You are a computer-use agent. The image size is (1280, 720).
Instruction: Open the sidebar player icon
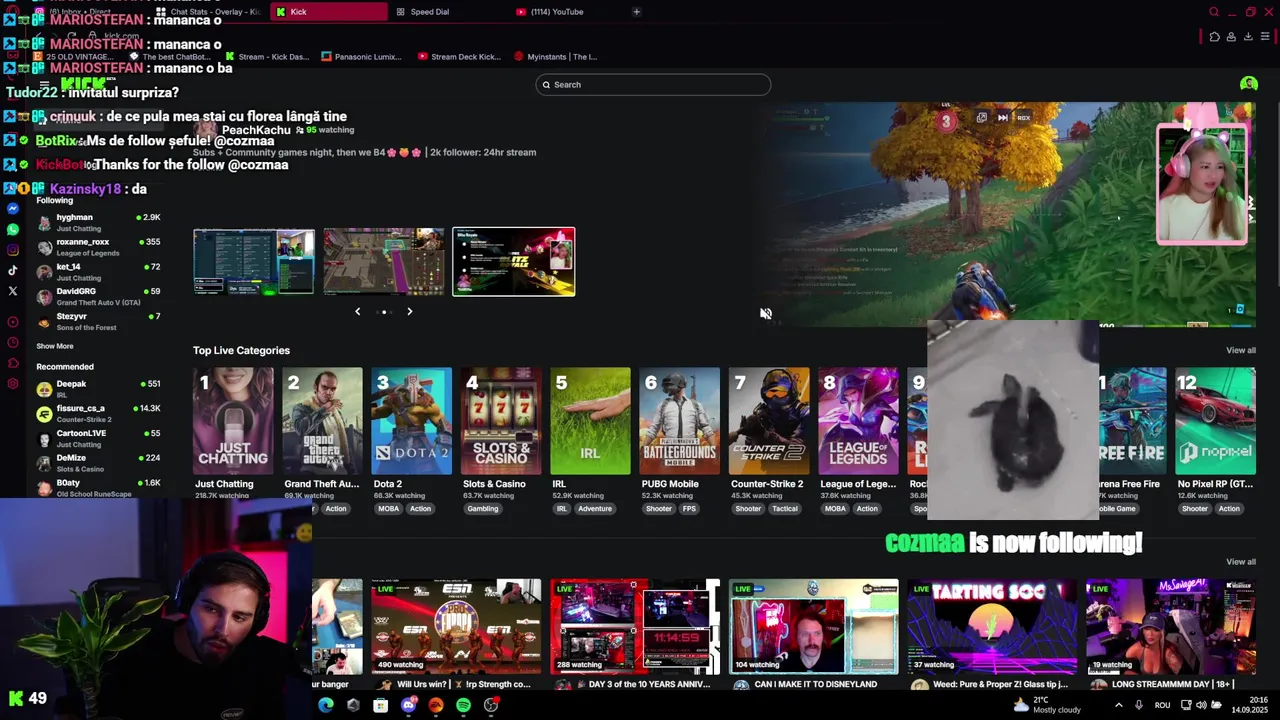13,322
